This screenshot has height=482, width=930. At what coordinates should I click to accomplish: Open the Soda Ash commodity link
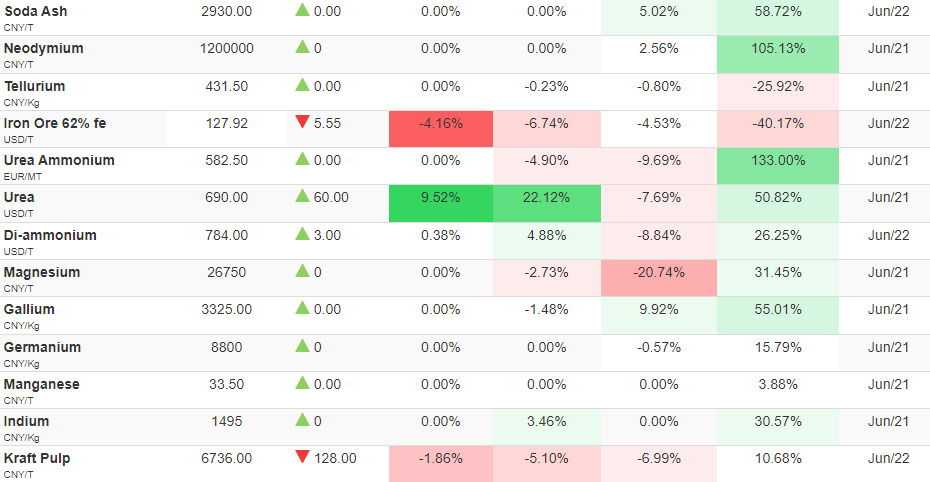point(36,11)
